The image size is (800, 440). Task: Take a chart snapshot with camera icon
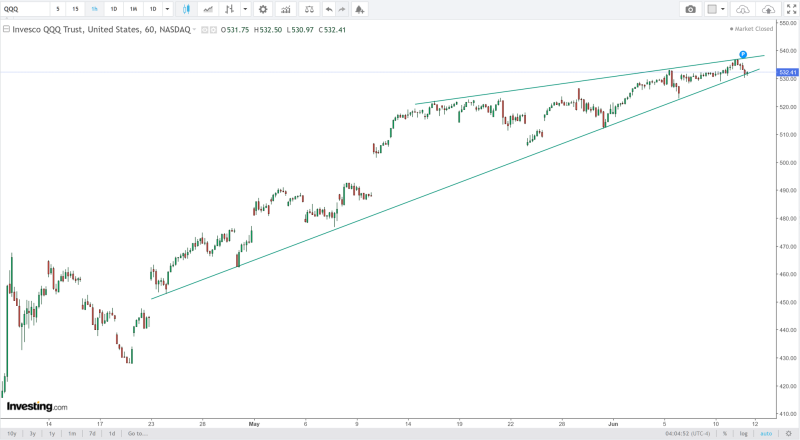tap(690, 9)
